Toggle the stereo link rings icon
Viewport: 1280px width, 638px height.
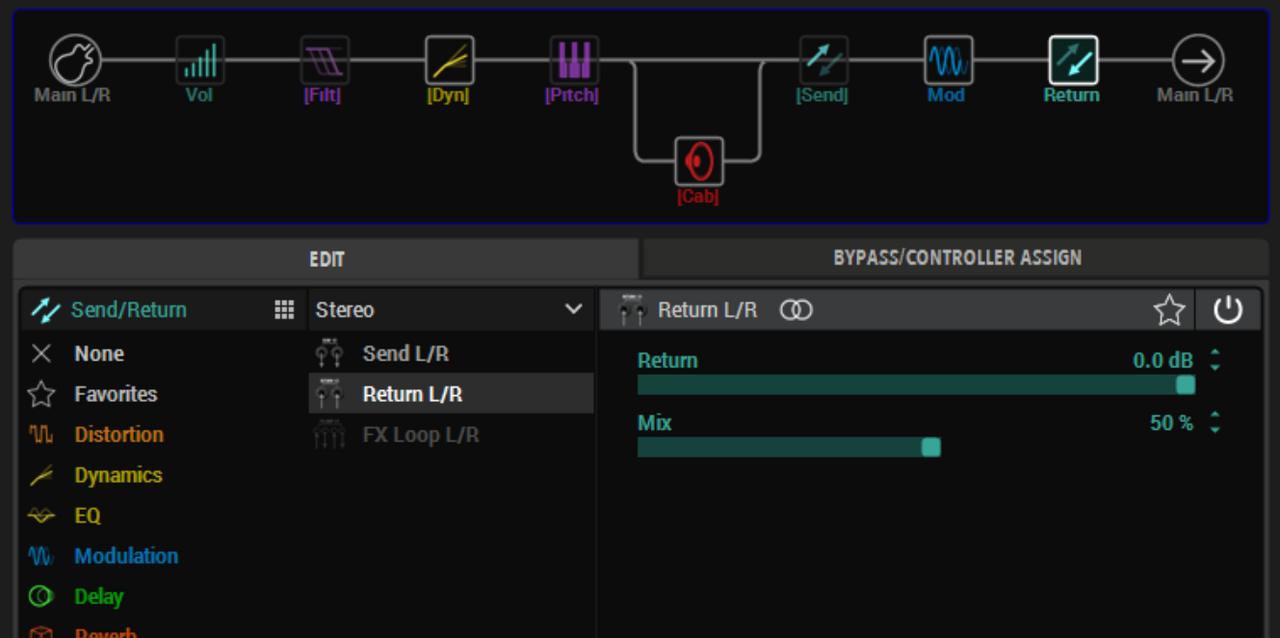(796, 310)
